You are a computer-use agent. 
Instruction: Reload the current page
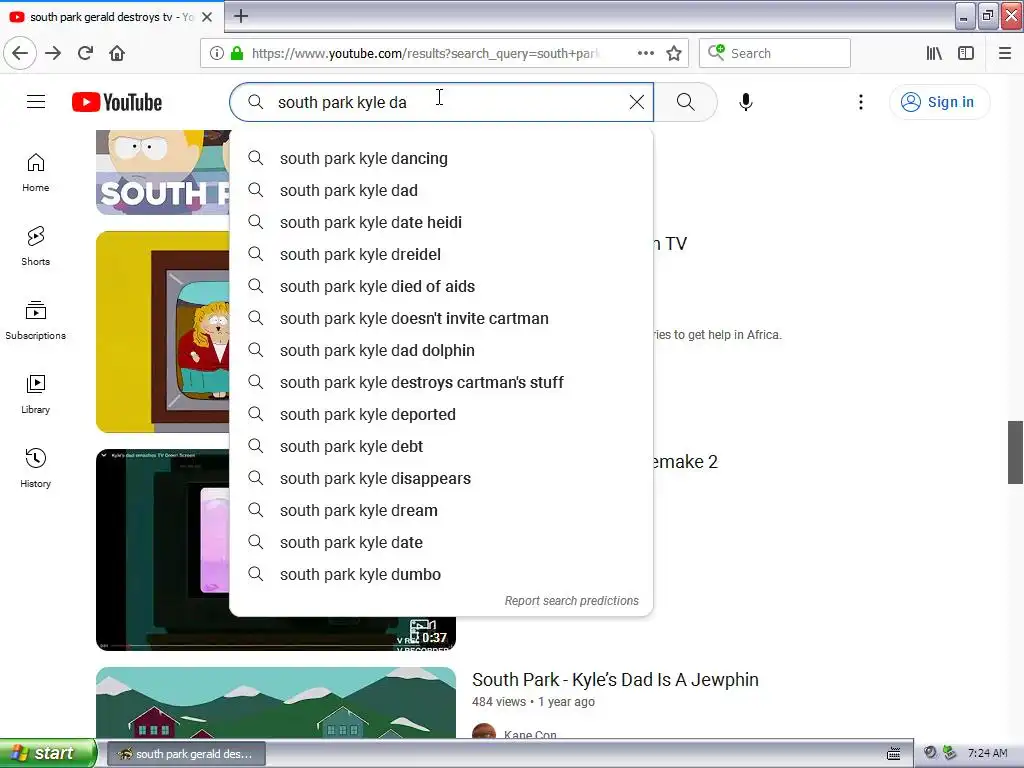(x=85, y=53)
